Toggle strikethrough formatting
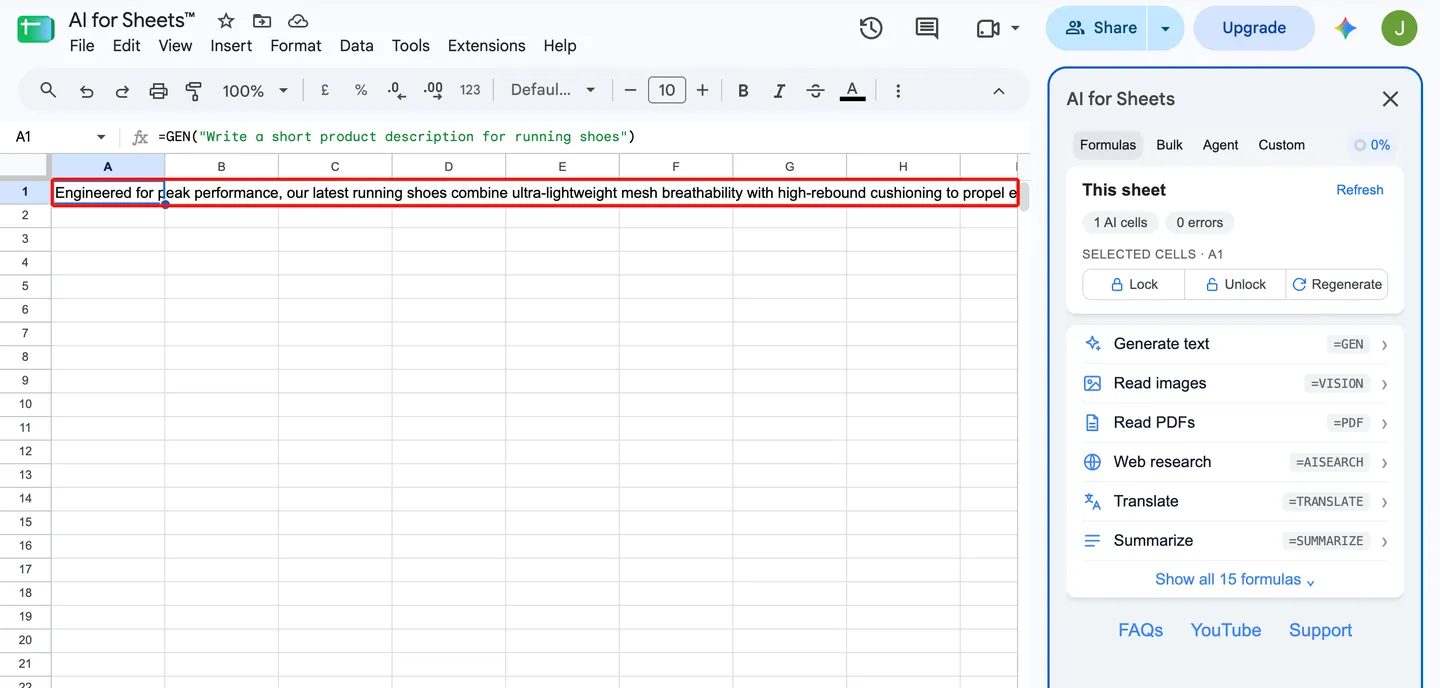The height and width of the screenshot is (688, 1440). coord(815,91)
